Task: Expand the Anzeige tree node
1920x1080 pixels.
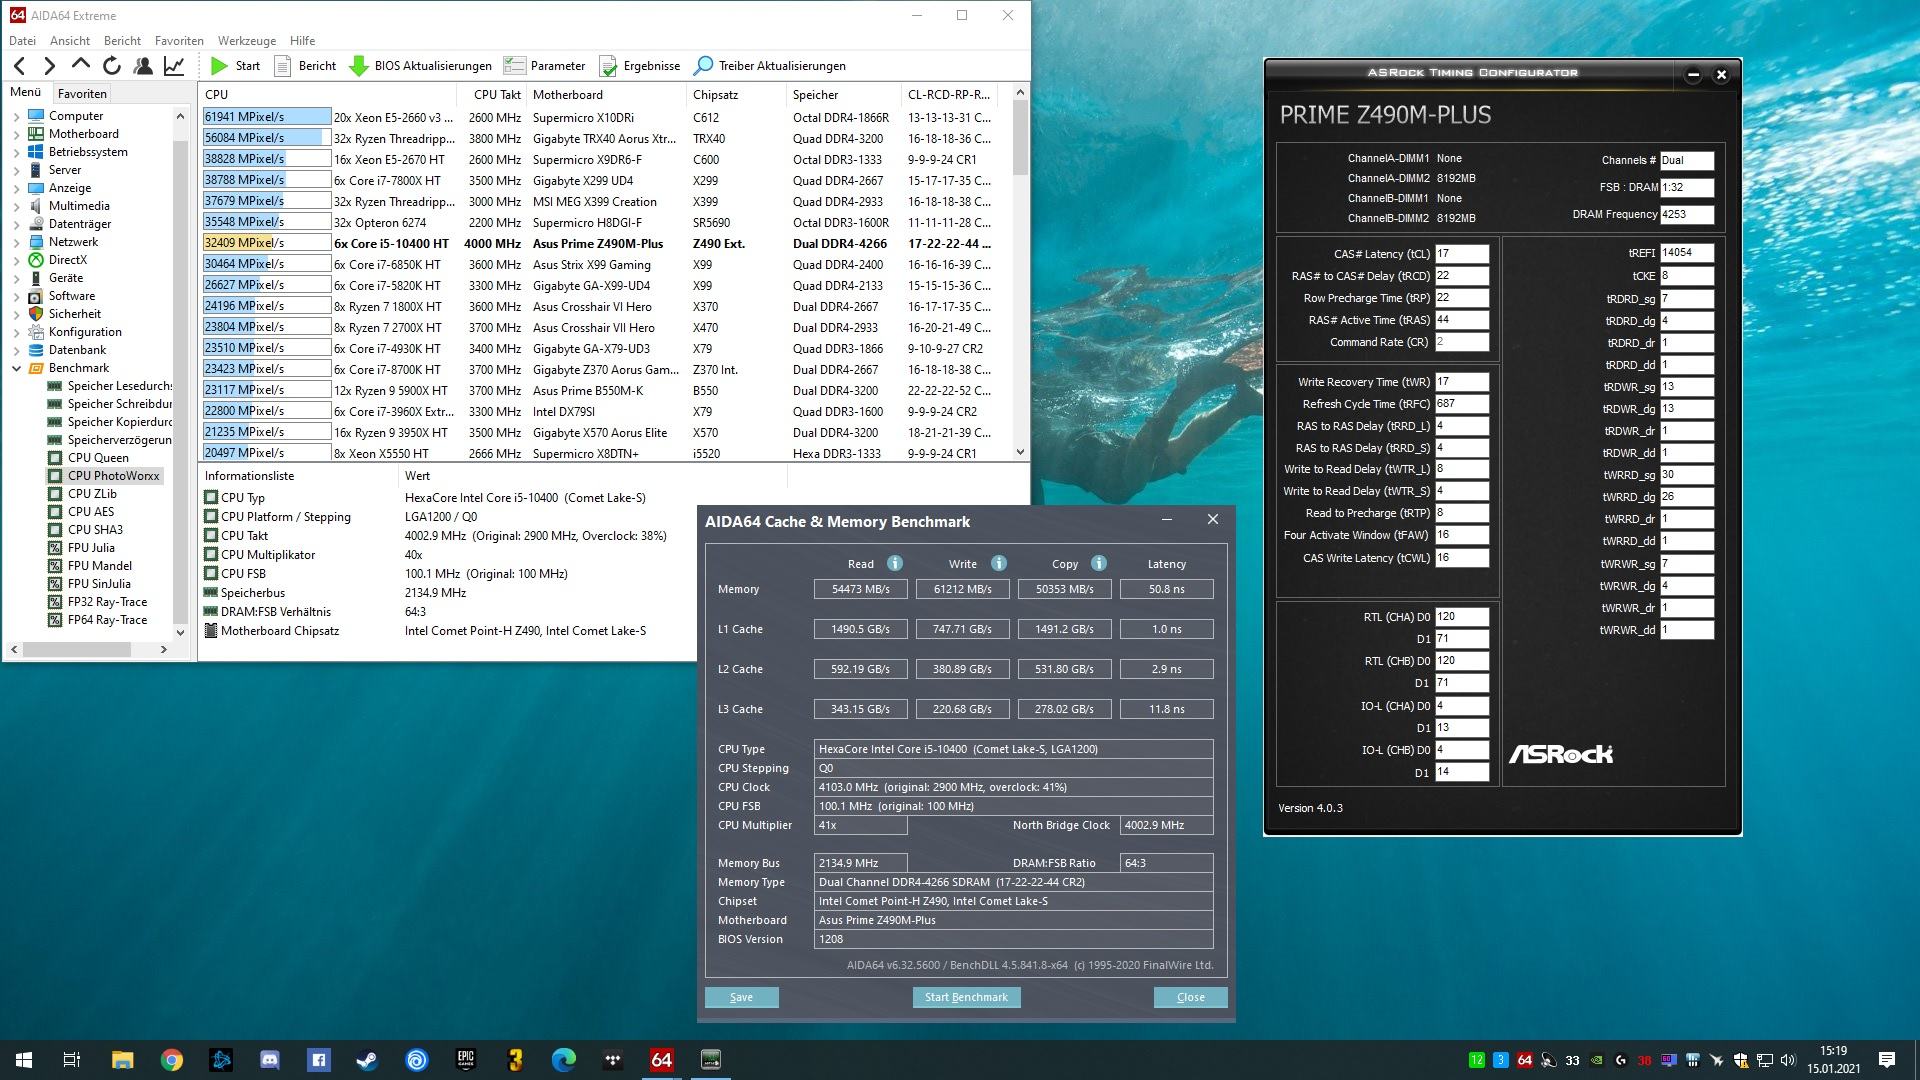Action: point(16,188)
